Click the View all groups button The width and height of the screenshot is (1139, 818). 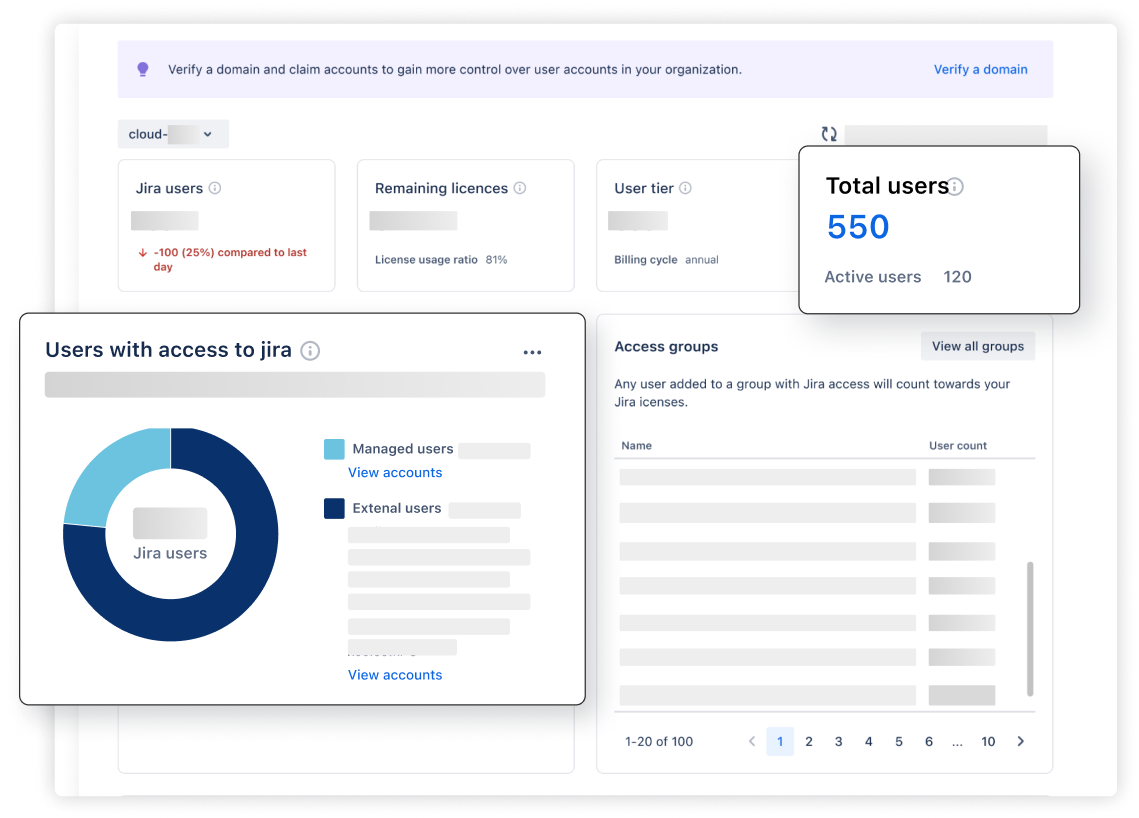(977, 346)
